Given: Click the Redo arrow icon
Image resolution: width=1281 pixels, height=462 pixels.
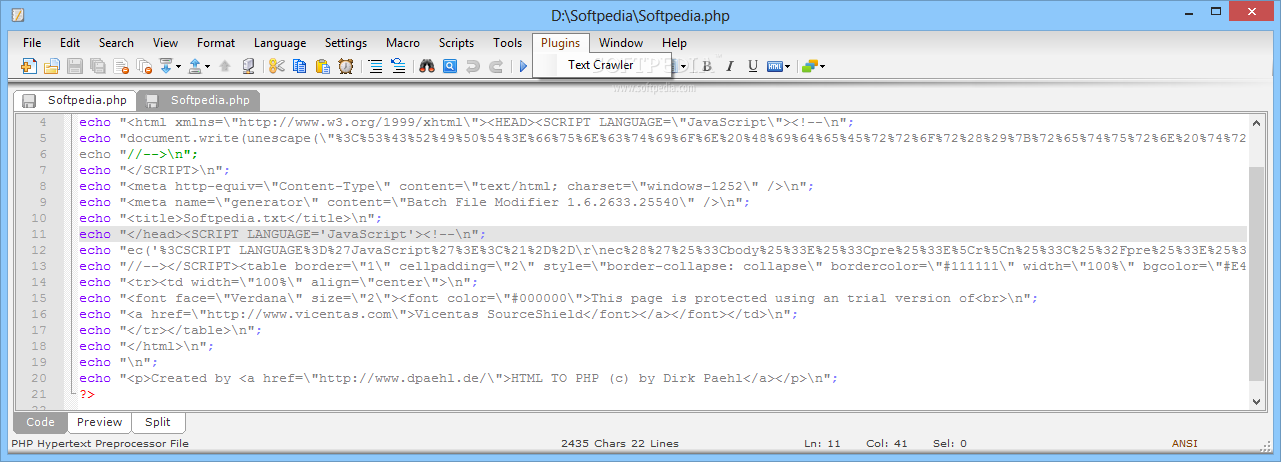Looking at the screenshot, I should [x=496, y=67].
